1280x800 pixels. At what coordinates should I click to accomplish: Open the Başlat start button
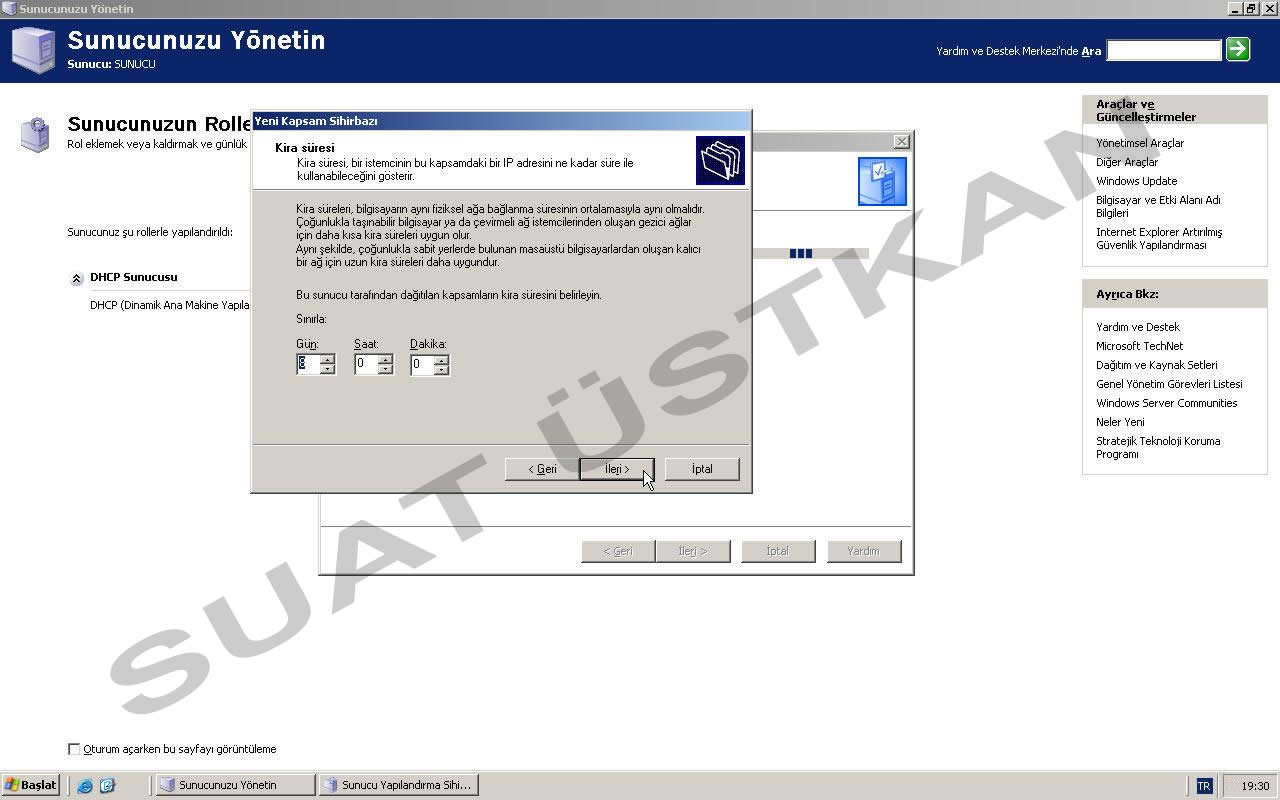31,785
